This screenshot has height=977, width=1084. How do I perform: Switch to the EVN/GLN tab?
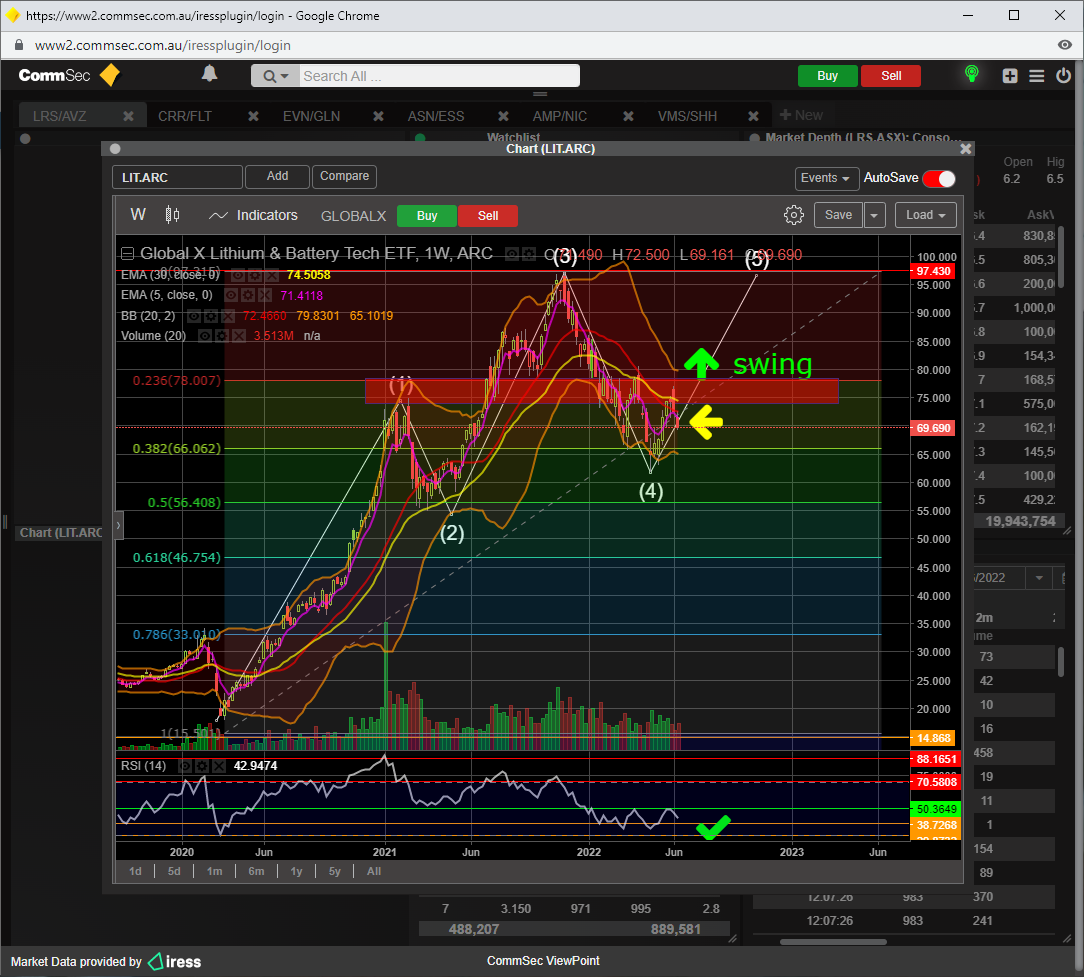point(311,116)
